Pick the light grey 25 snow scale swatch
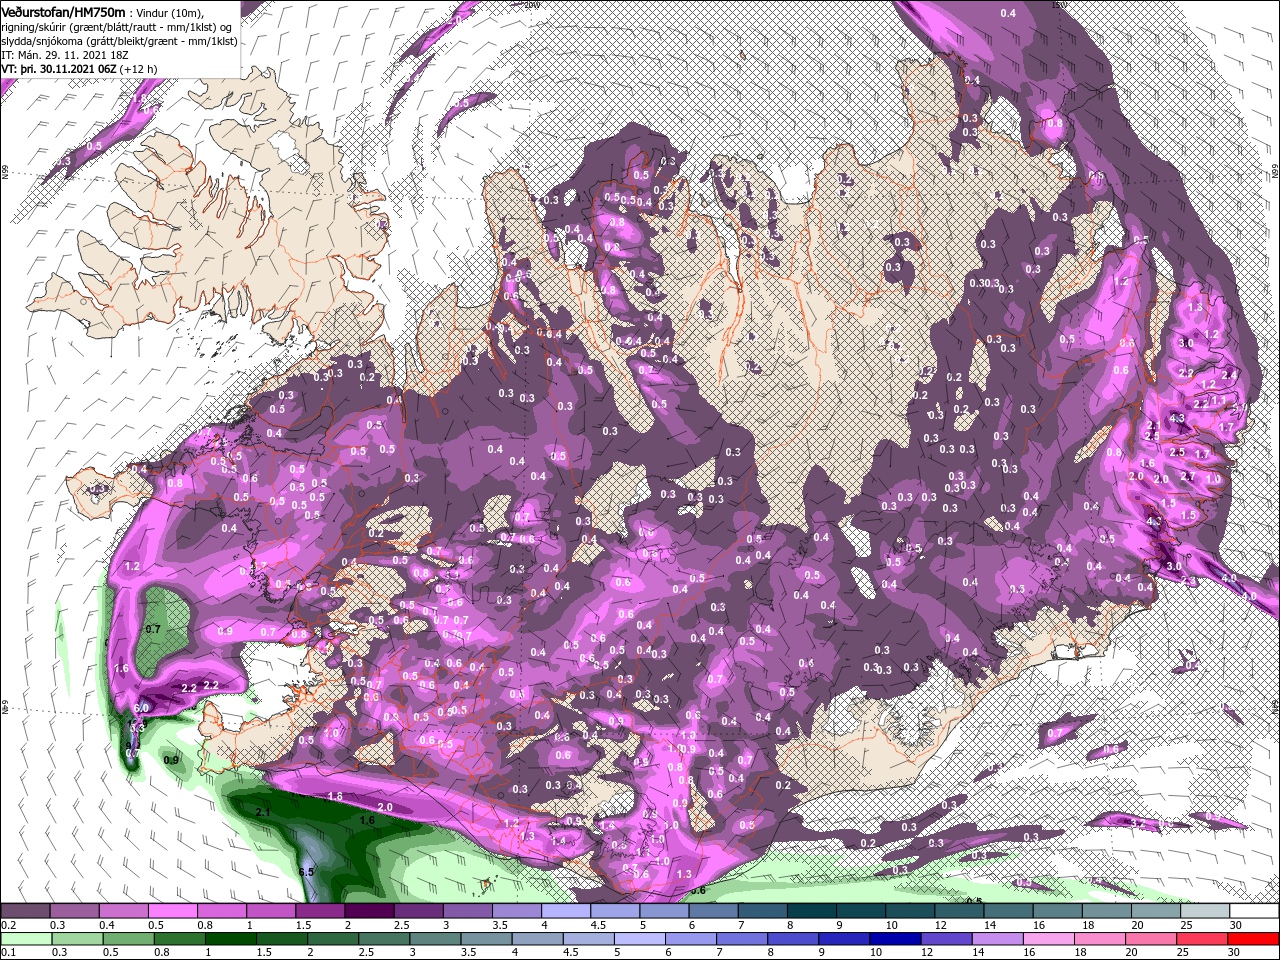 pyautogui.click(x=1205, y=910)
